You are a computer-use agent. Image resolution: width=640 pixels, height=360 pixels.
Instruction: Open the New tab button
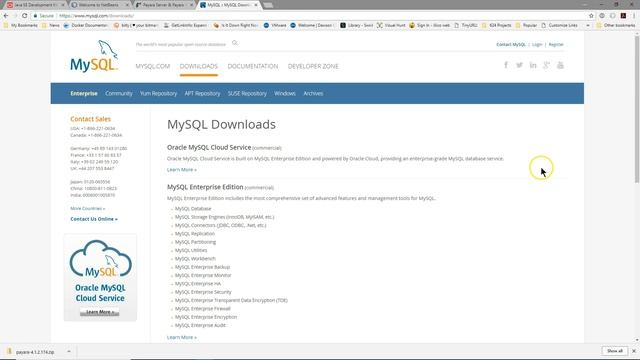tap(268, 5)
